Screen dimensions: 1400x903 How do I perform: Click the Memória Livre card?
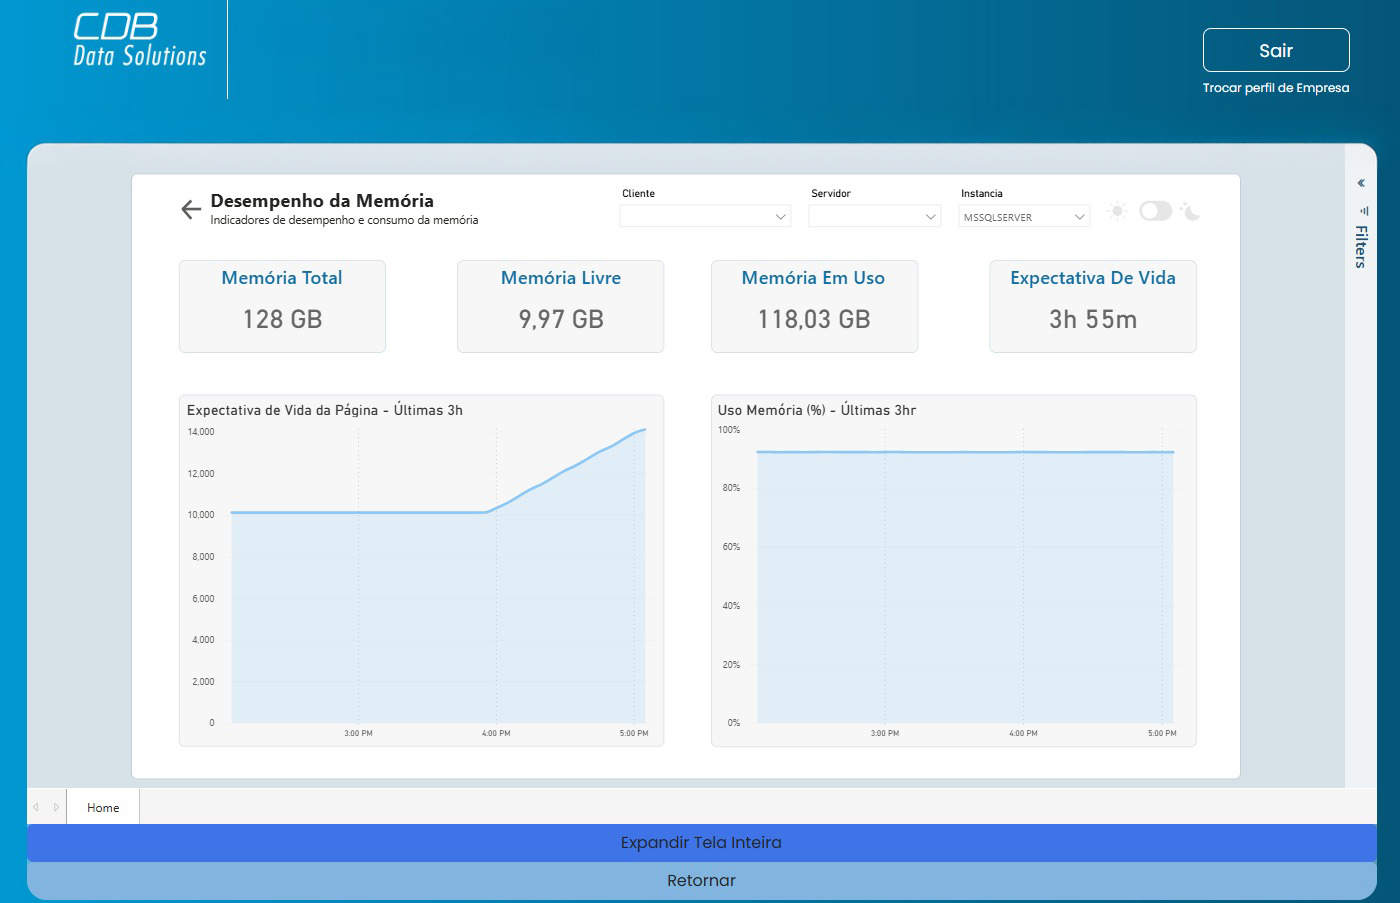(x=560, y=306)
